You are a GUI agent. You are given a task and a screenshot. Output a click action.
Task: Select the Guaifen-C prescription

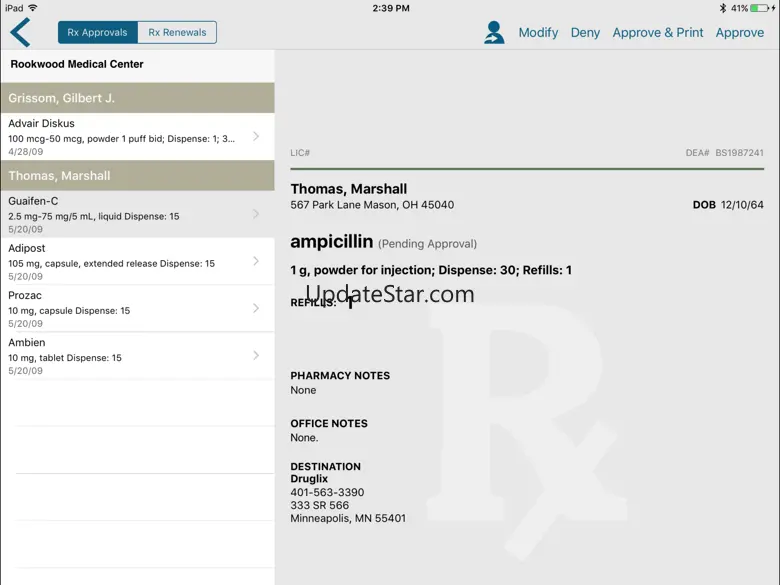pos(137,214)
